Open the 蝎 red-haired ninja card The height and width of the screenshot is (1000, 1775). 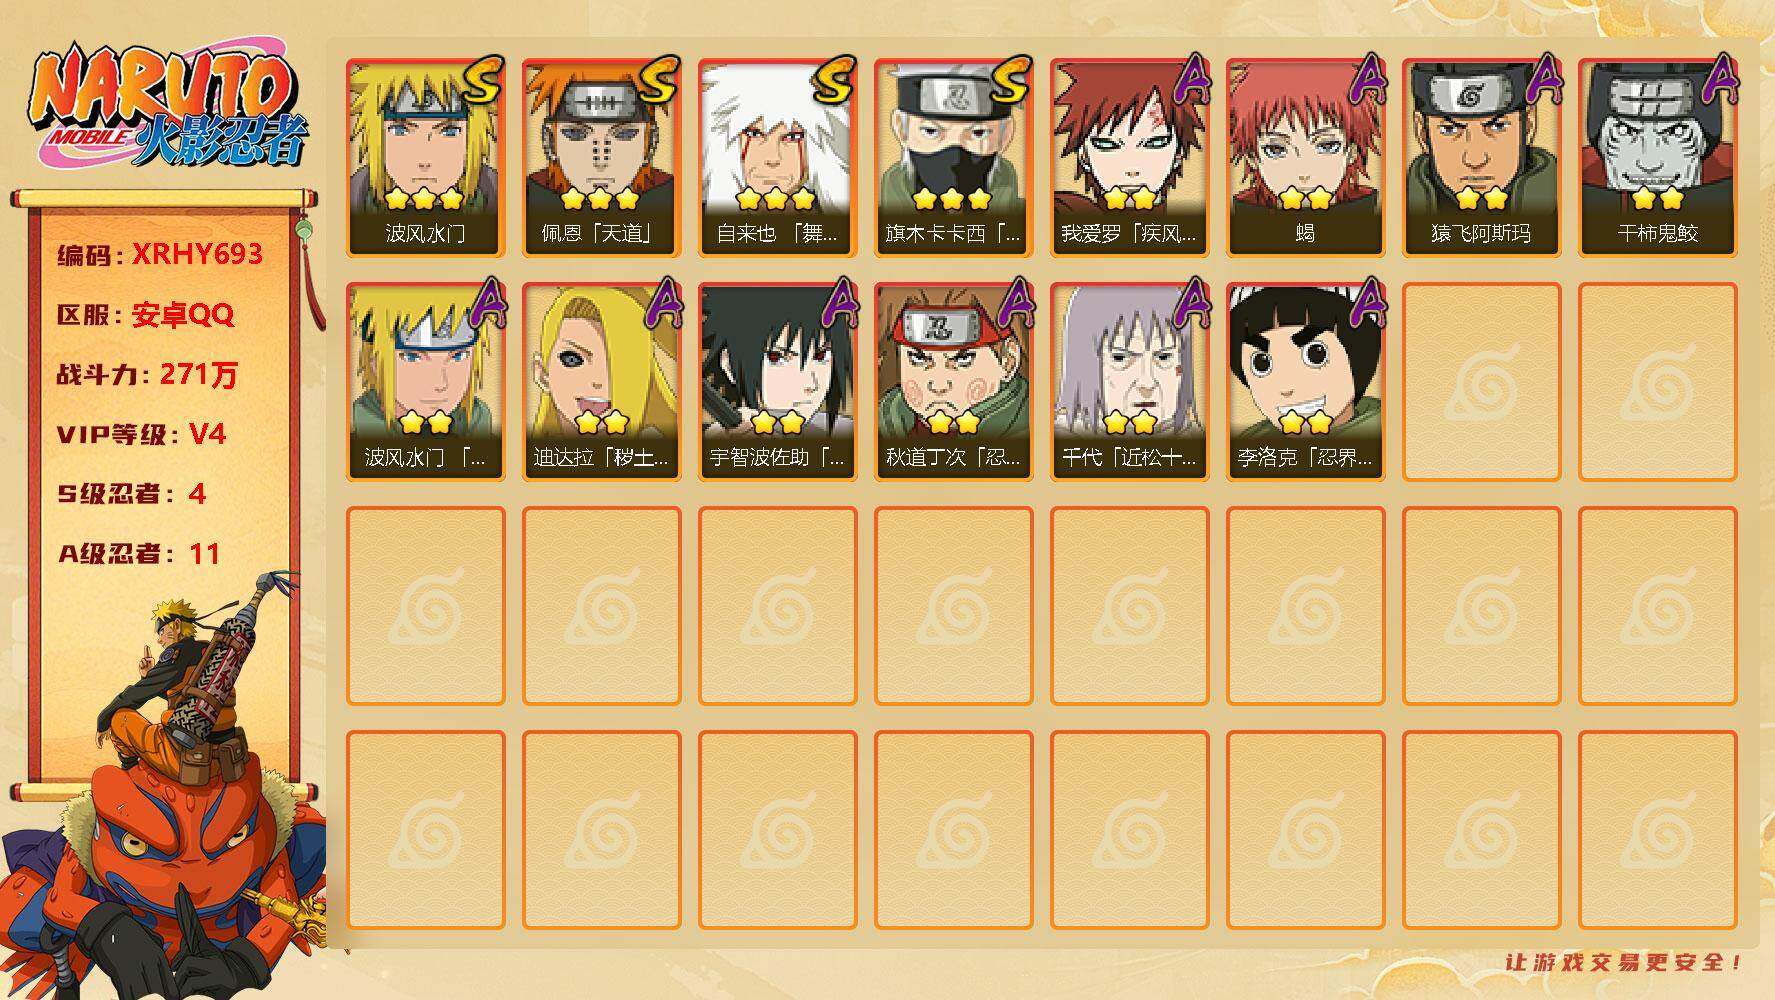click(x=1305, y=158)
